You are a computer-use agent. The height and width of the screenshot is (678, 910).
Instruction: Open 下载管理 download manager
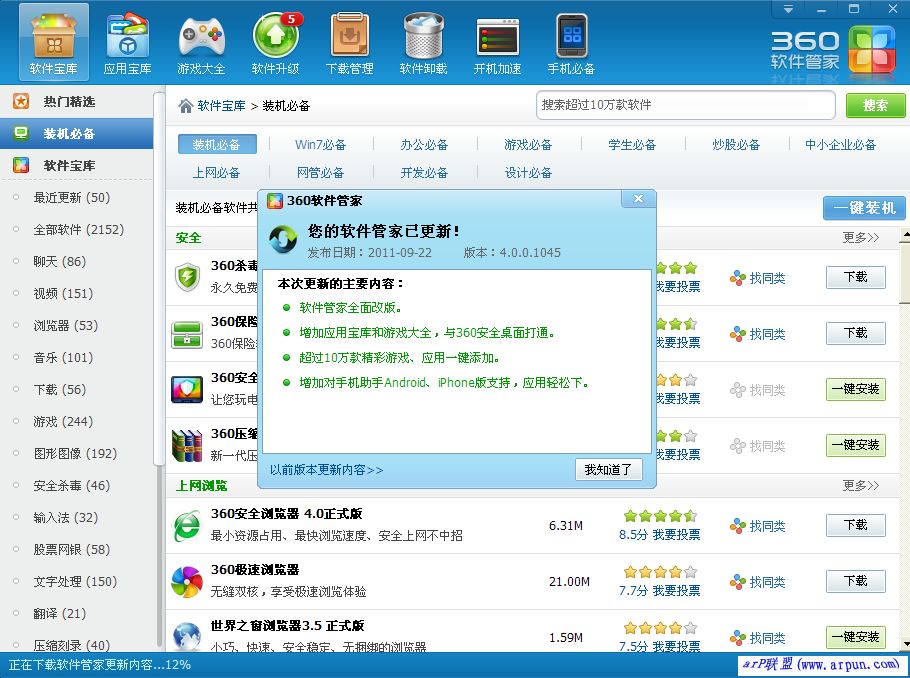click(x=349, y=42)
